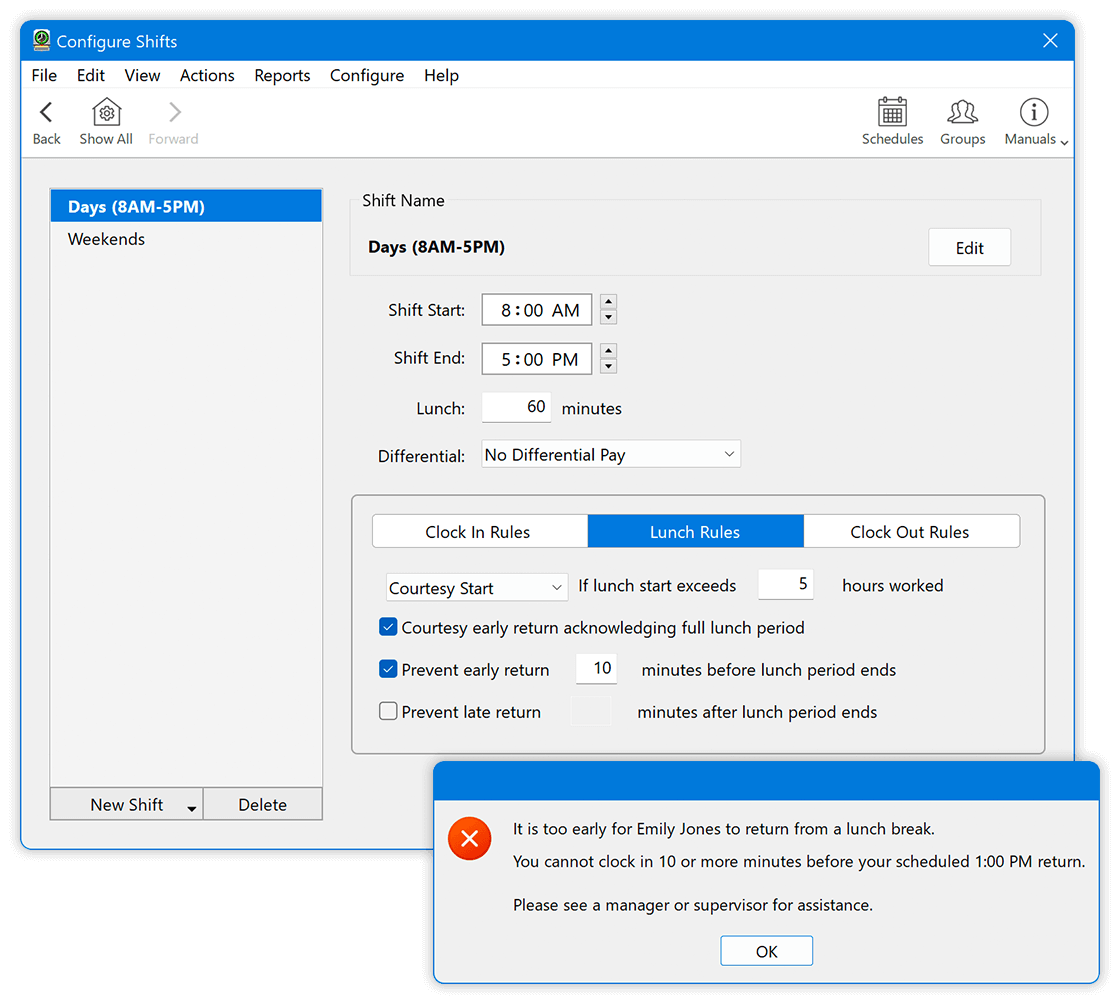Select the Days (8AM-5PM) shift
The image size is (1120, 1004).
point(186,206)
